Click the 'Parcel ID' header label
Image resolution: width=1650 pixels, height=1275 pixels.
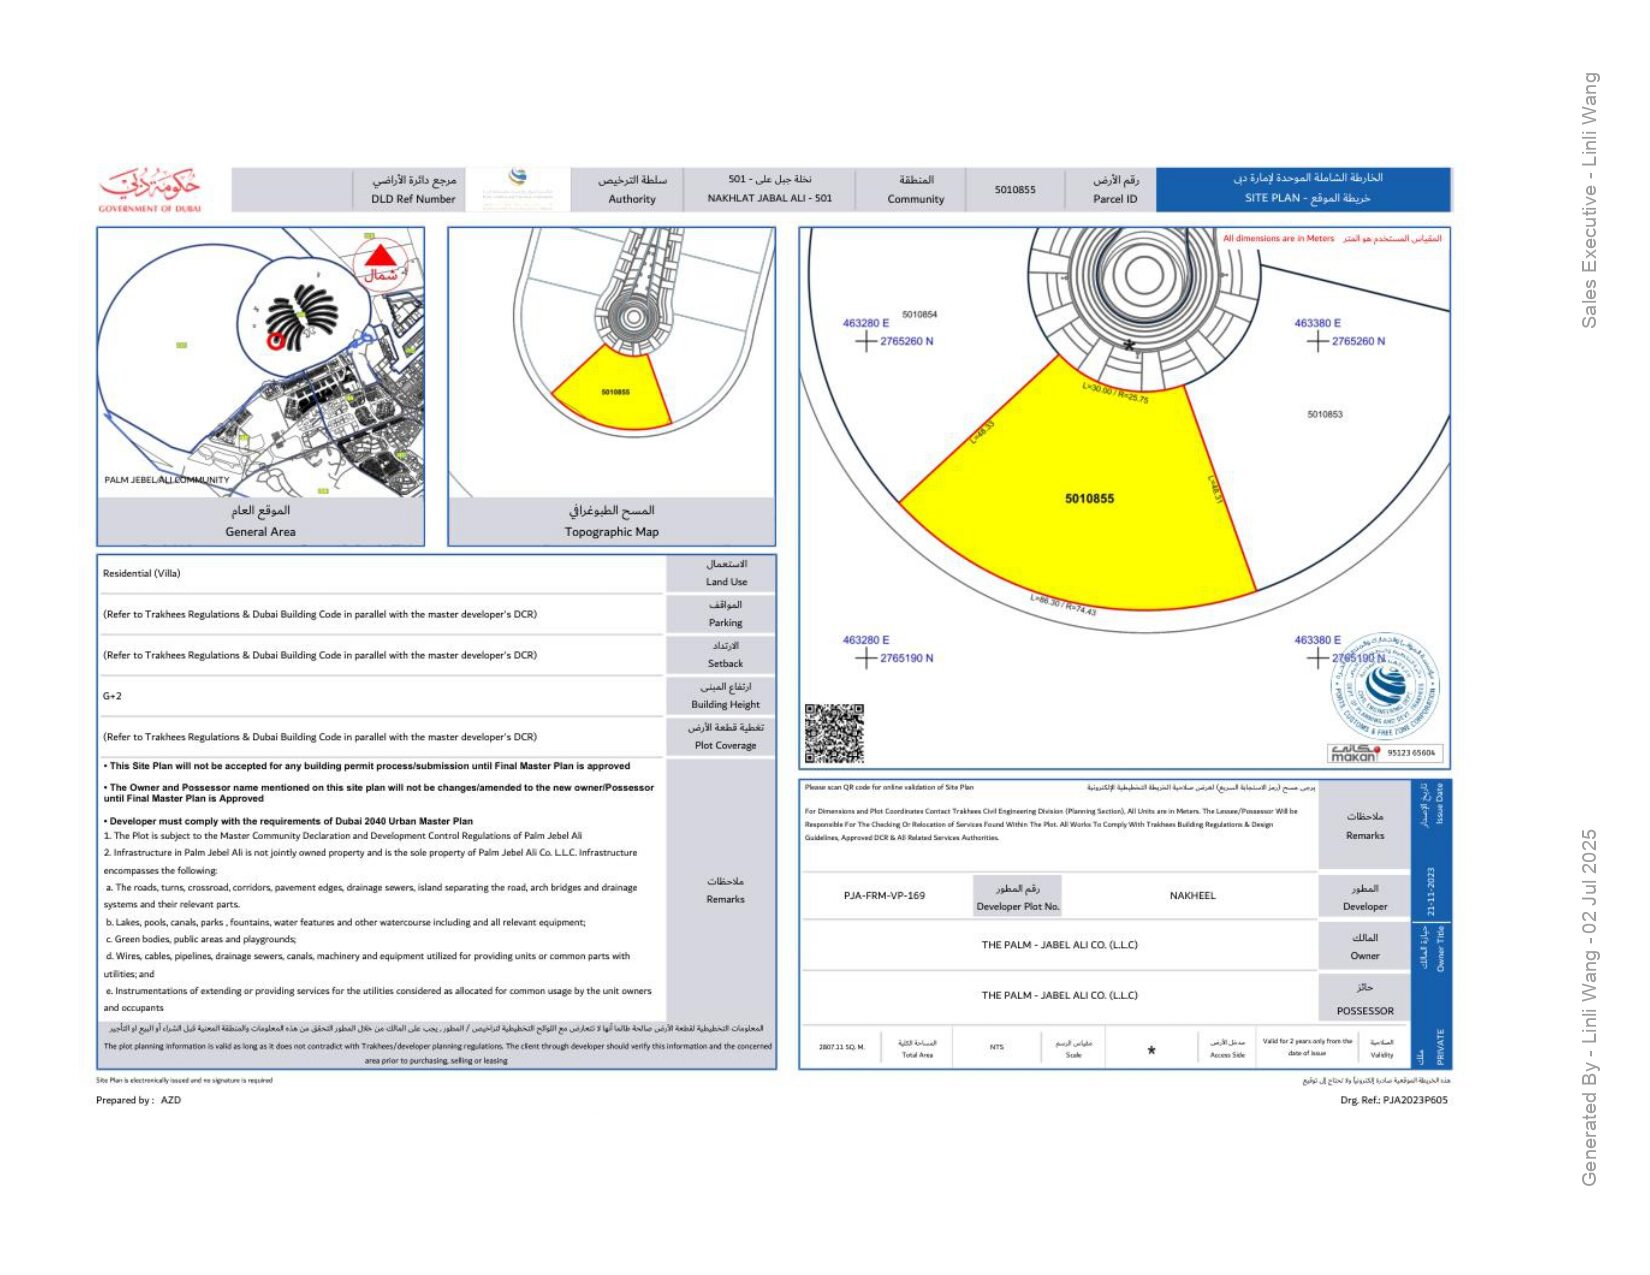pyautogui.click(x=1115, y=199)
